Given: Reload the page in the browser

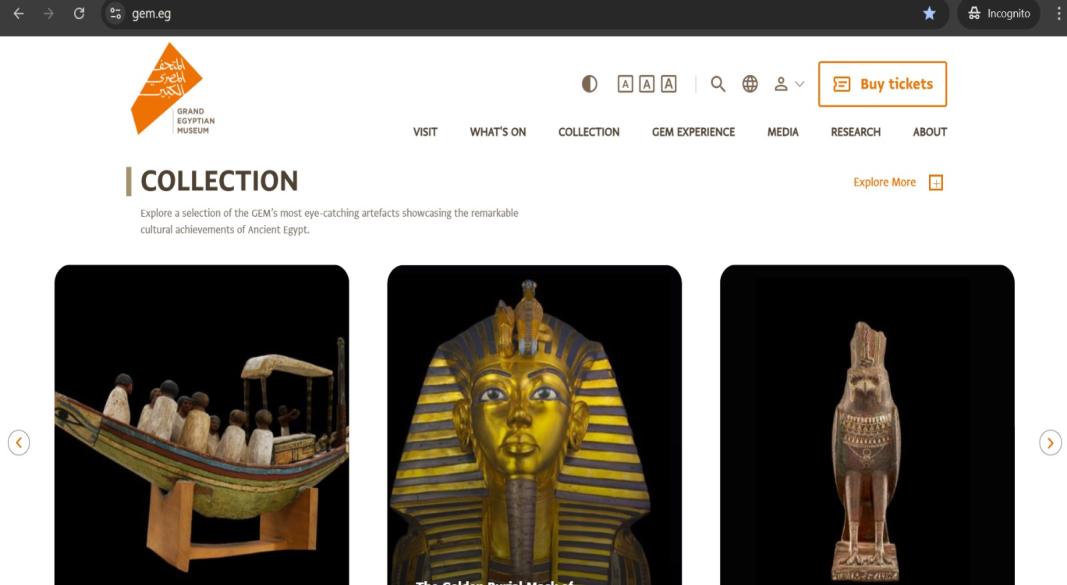Looking at the screenshot, I should pos(79,14).
